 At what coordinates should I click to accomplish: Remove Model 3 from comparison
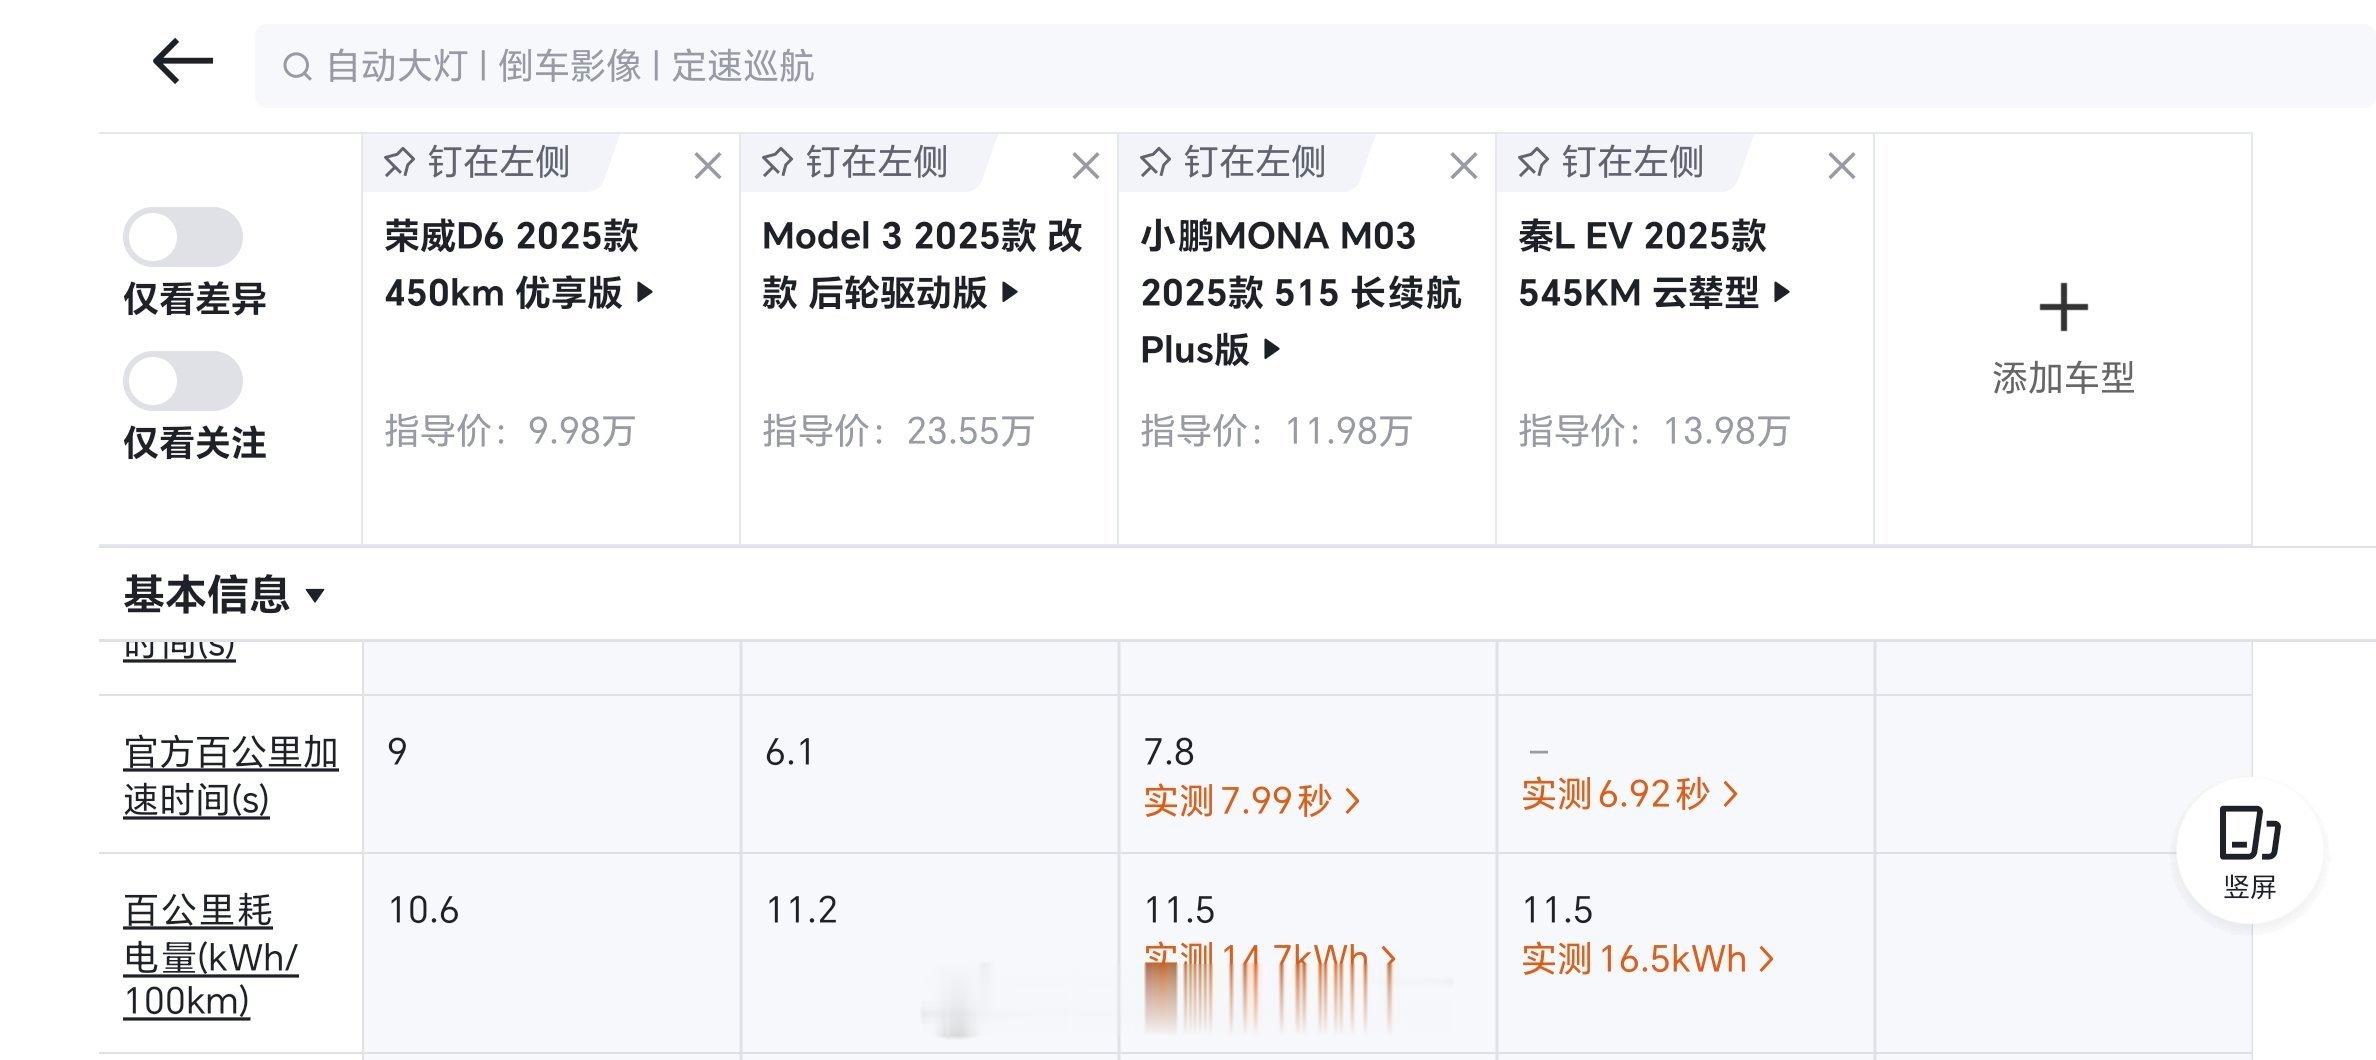pos(1086,166)
